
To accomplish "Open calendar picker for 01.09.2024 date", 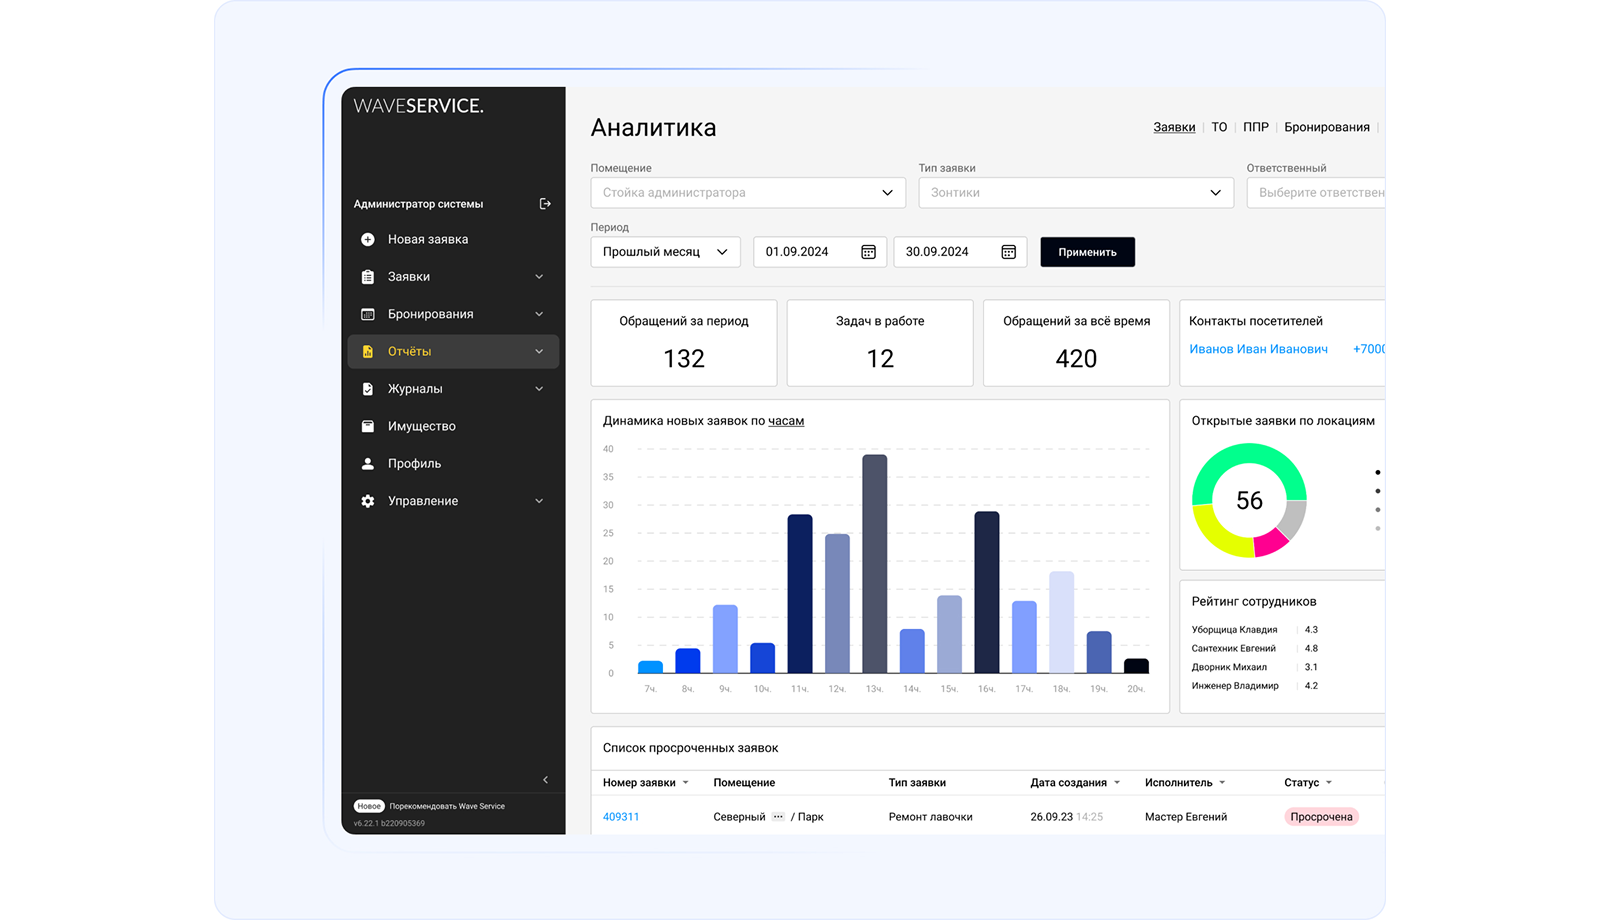I will (x=868, y=252).
